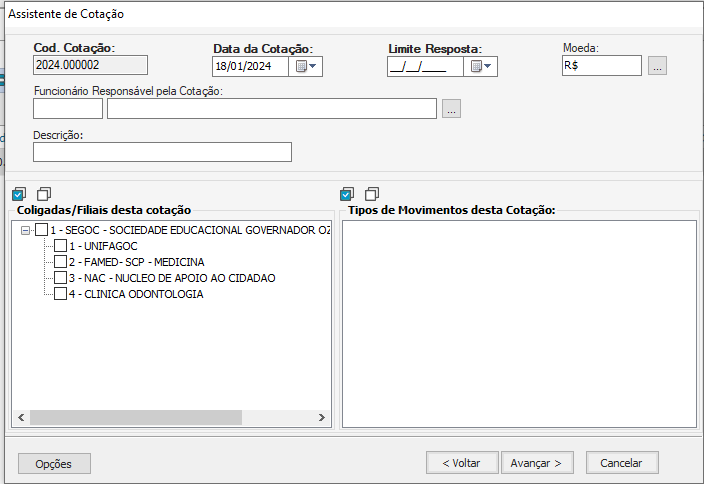704x484 pixels.
Task: Open Moeda lookup ellipsis button
Action: point(656,66)
